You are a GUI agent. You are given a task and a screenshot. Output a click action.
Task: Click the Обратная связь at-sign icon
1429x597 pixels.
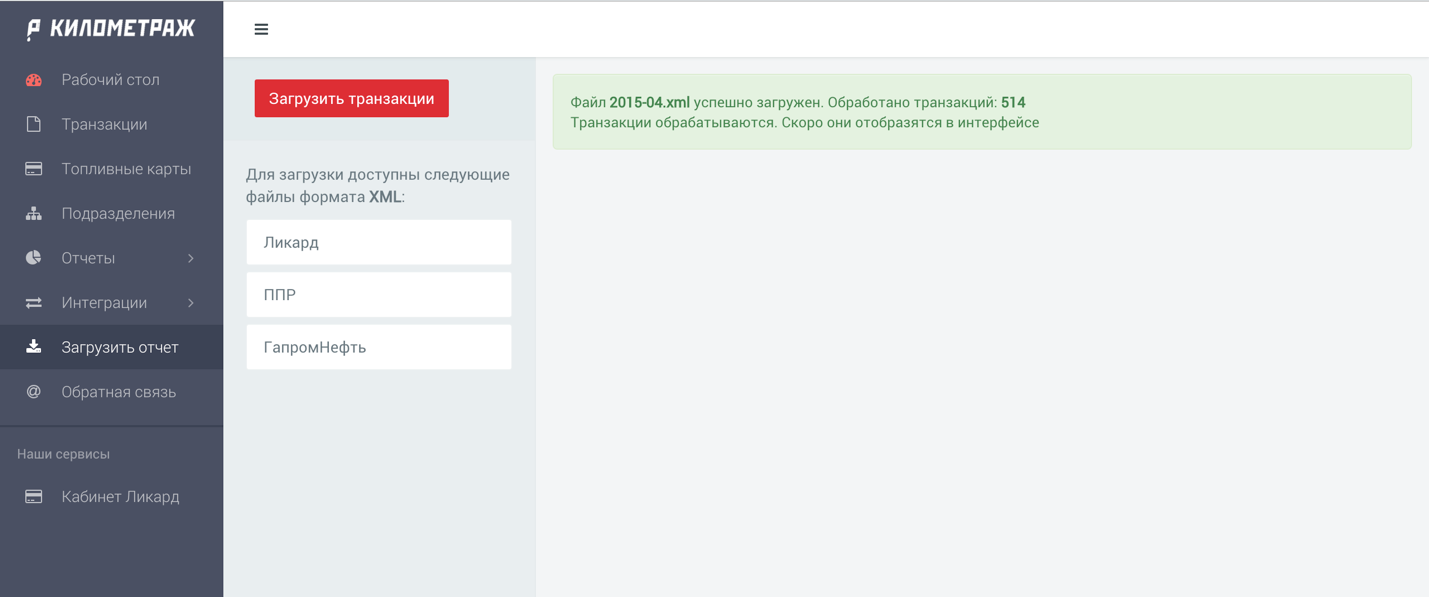(34, 392)
